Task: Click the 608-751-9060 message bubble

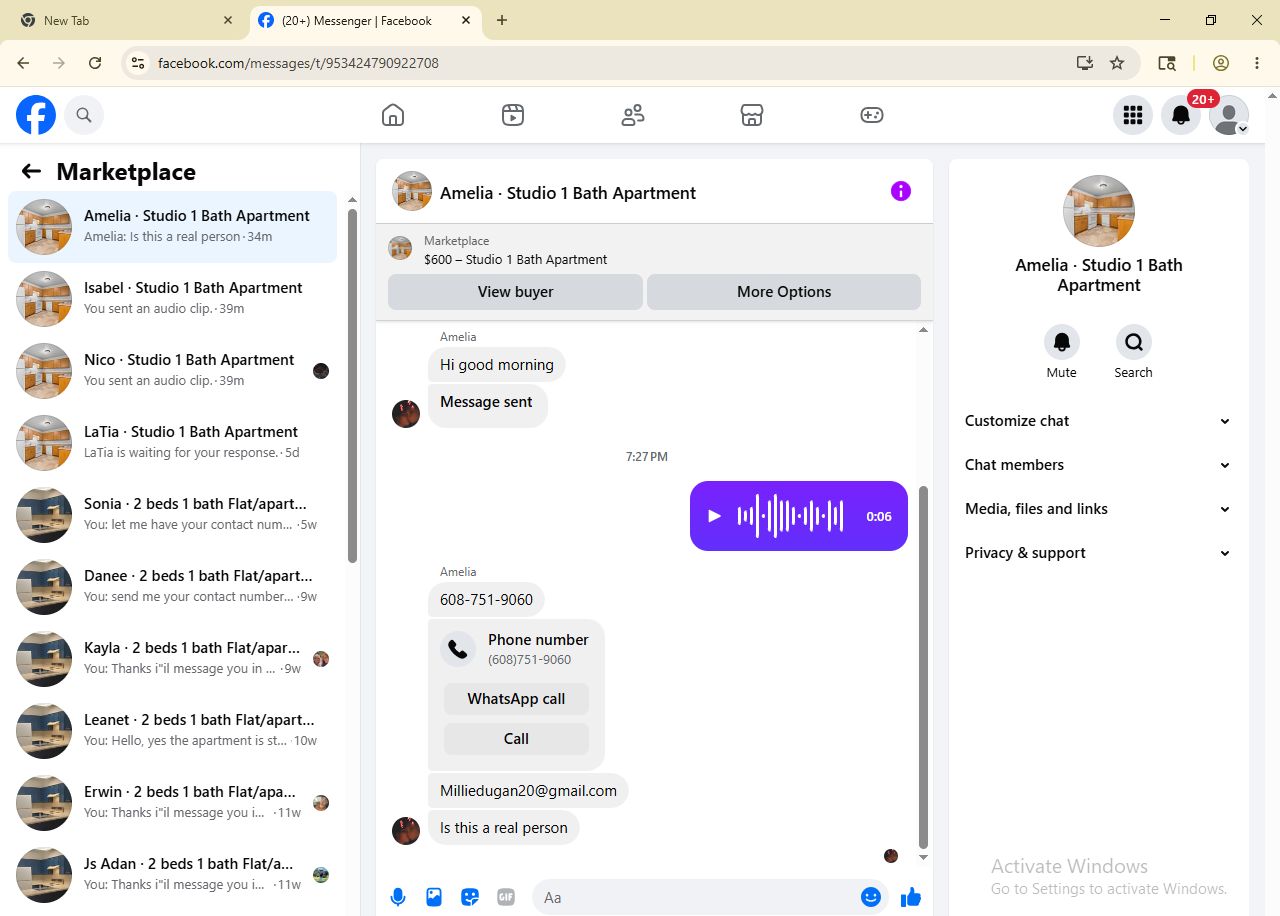Action: pyautogui.click(x=486, y=600)
